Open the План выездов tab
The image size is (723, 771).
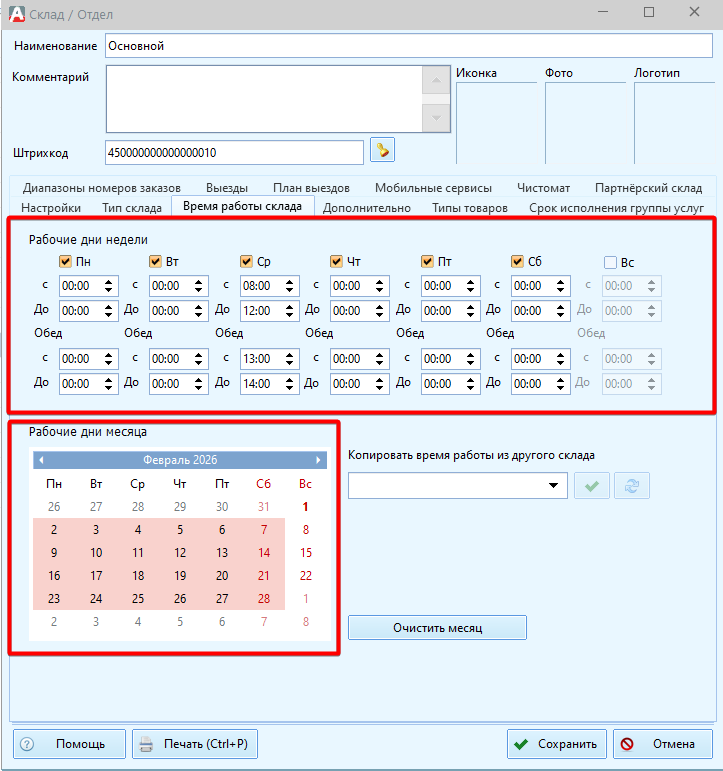[311, 188]
